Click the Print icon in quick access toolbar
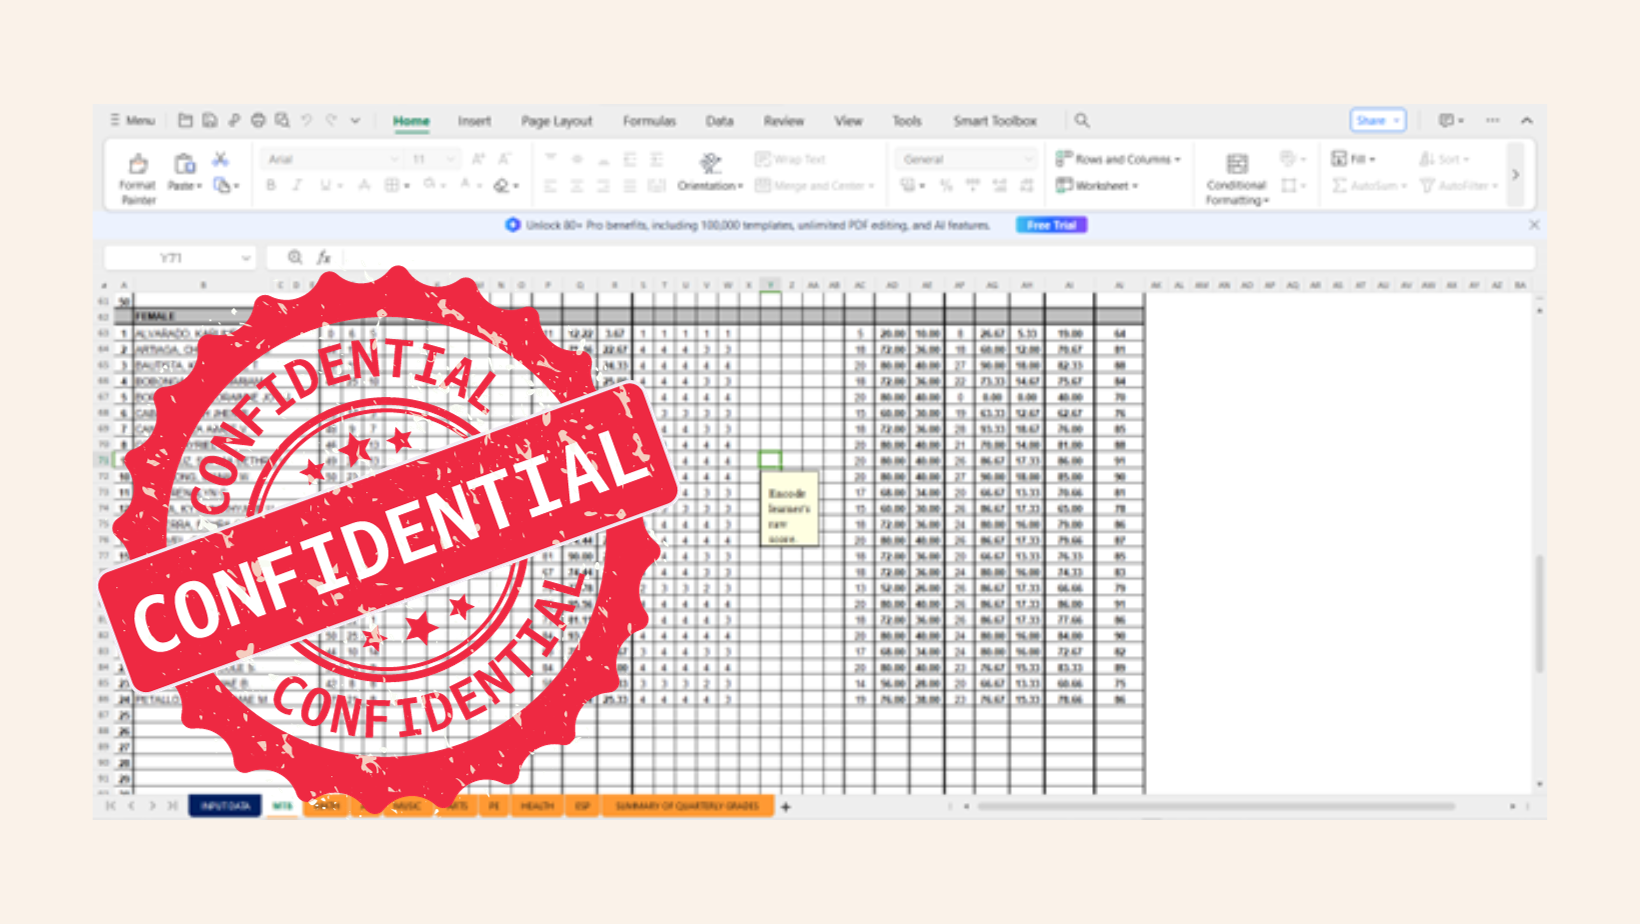The image size is (1640, 924). click(x=258, y=120)
